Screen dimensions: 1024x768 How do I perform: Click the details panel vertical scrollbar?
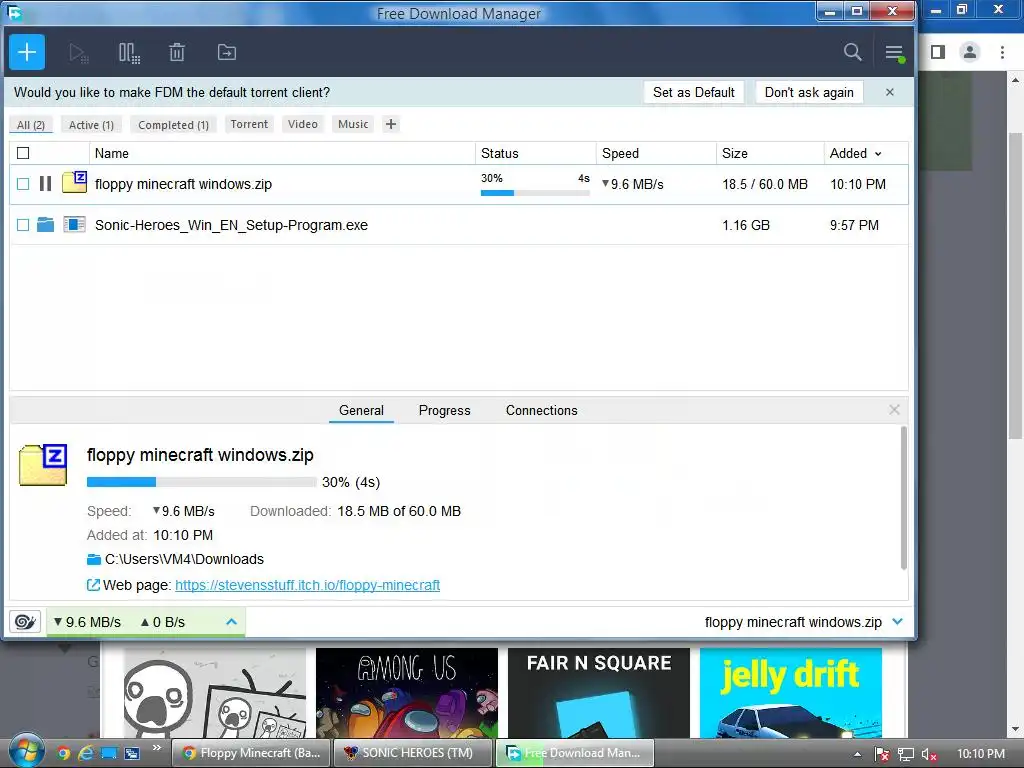click(904, 498)
